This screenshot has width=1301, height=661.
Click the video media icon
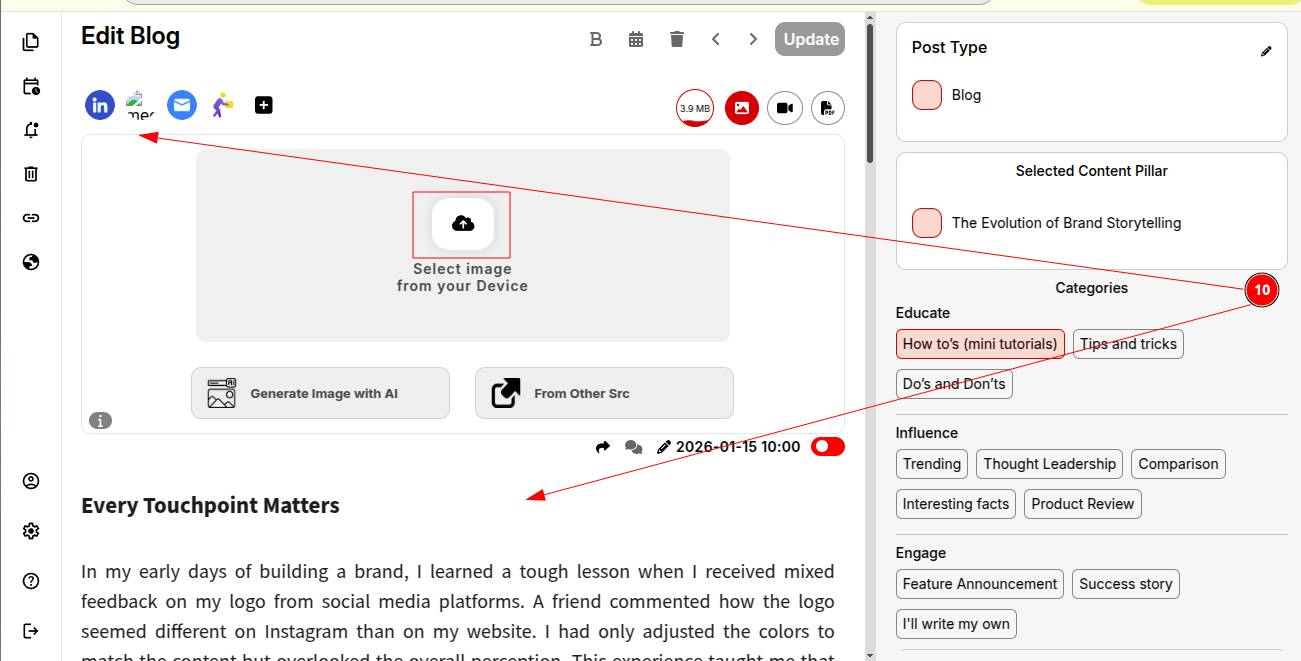pyautogui.click(x=785, y=108)
